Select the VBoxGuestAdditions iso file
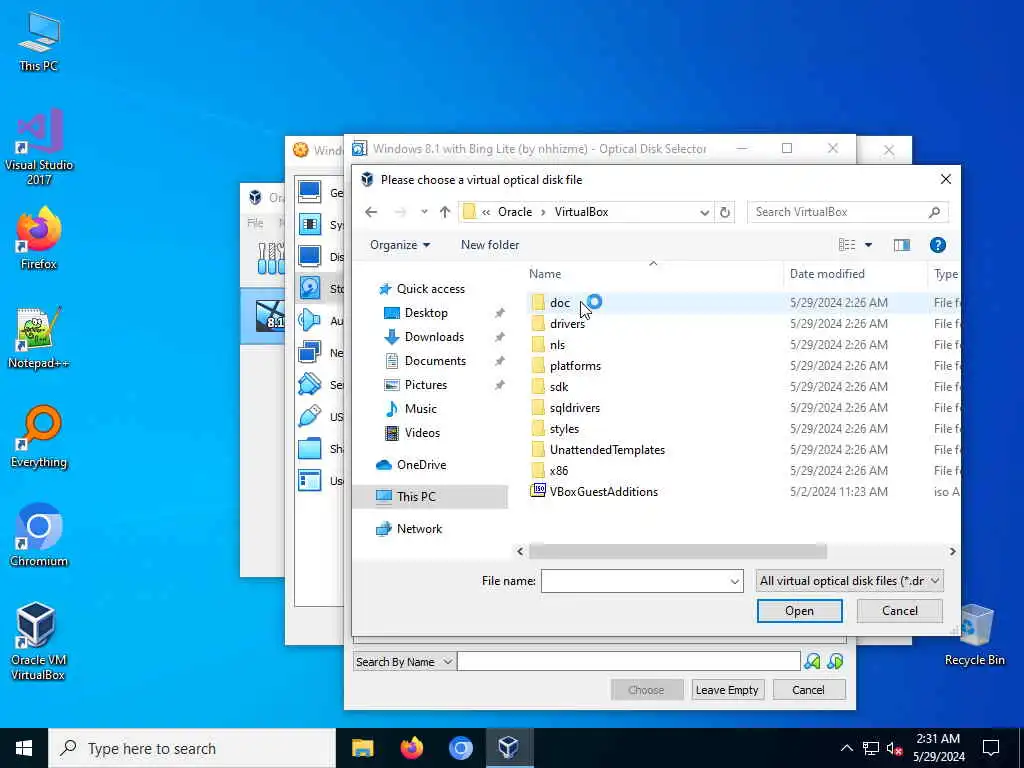 603,492
